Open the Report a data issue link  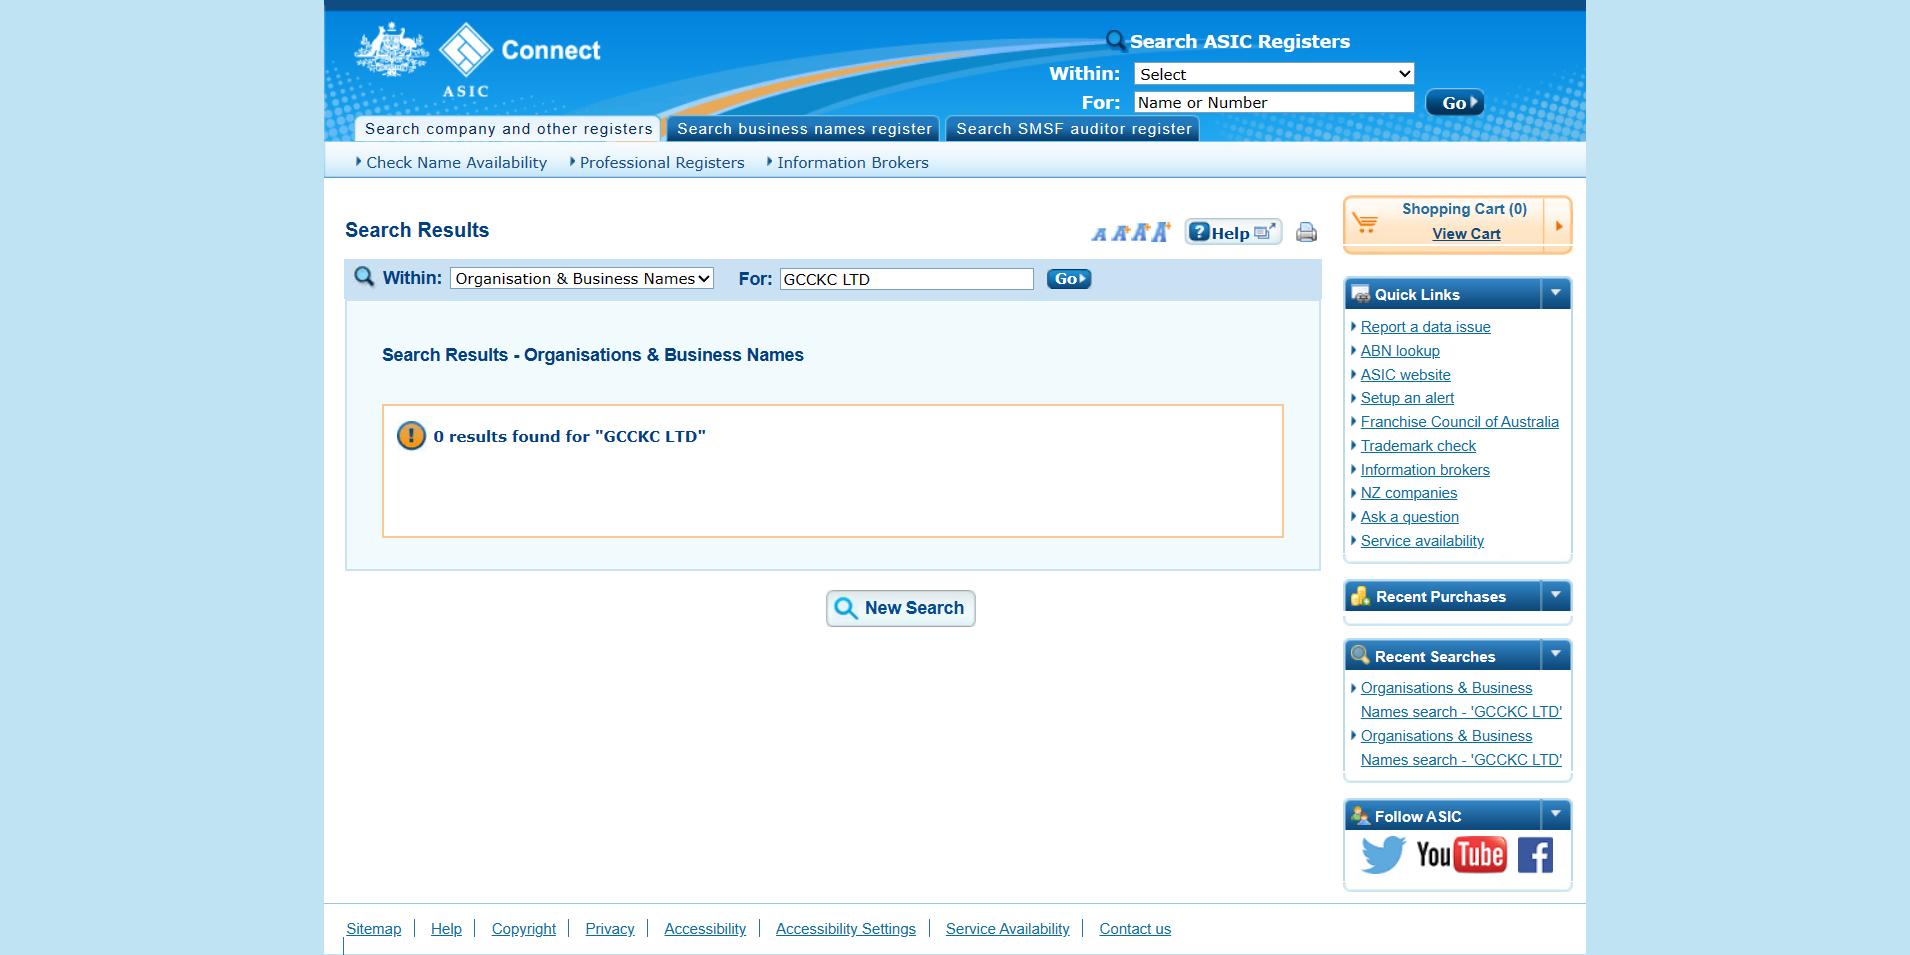coord(1425,327)
